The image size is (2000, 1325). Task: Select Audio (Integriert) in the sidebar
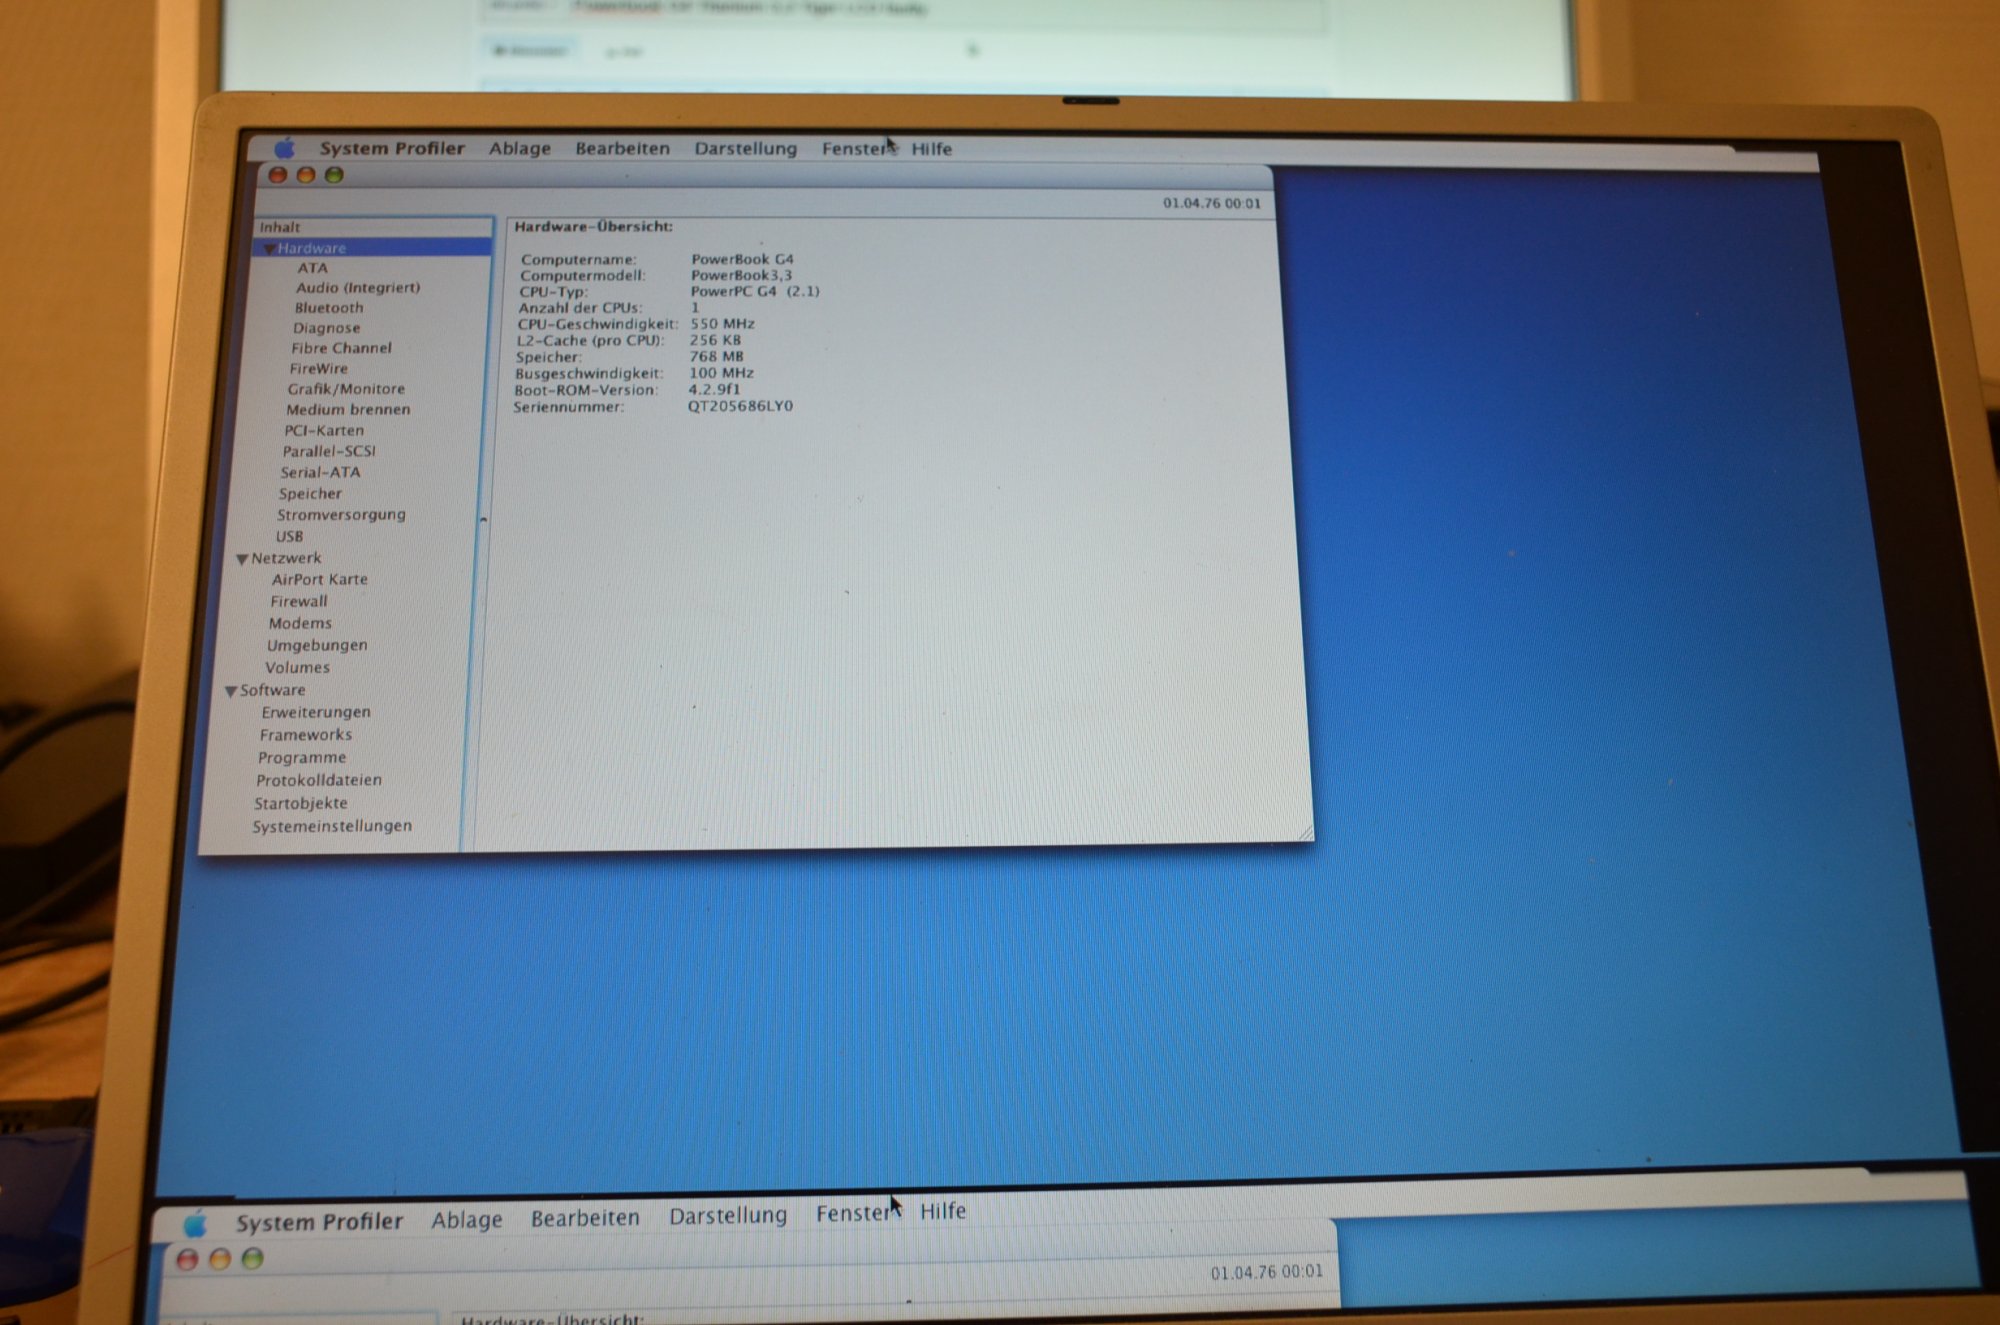(x=358, y=287)
